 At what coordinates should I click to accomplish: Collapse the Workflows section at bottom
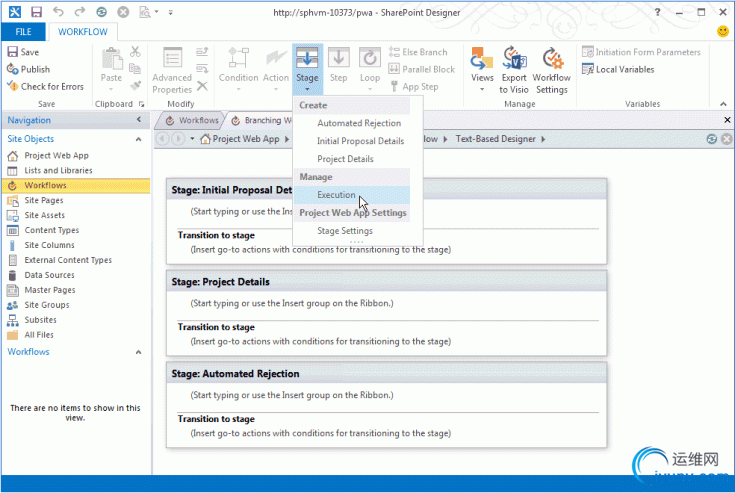click(x=139, y=352)
